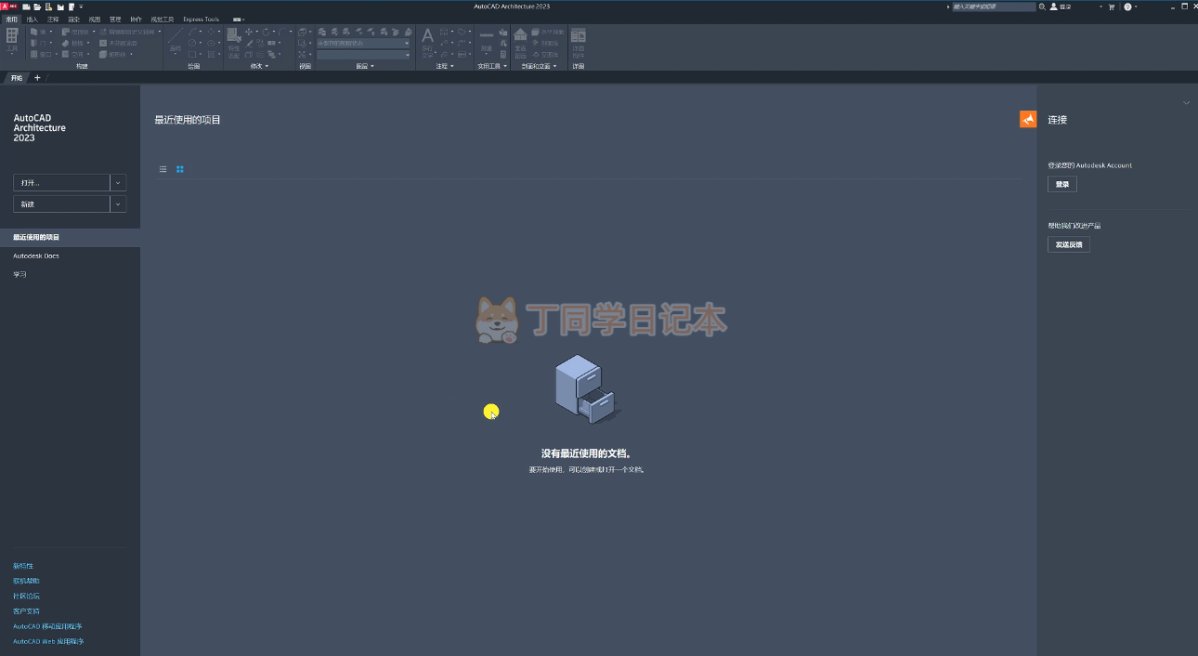Click the 登录 button under Autodesk Account
Screen dimensions: 1198x656
[x=1062, y=184]
